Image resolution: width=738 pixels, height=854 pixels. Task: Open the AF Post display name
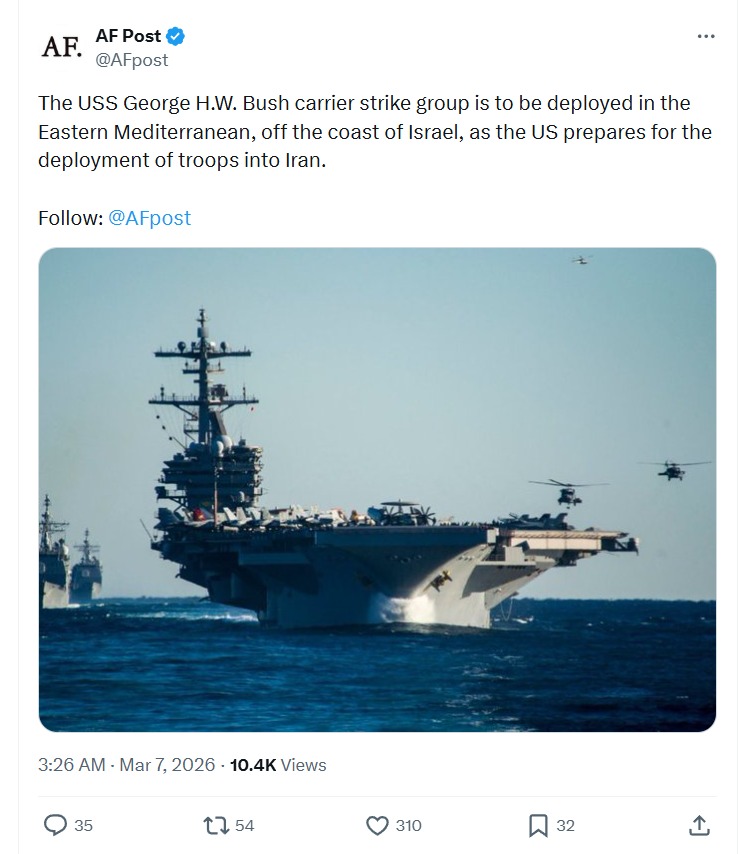coord(128,37)
